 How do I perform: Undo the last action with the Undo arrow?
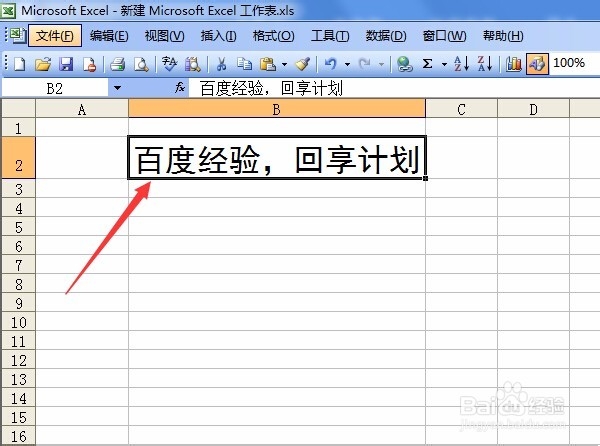pyautogui.click(x=331, y=63)
